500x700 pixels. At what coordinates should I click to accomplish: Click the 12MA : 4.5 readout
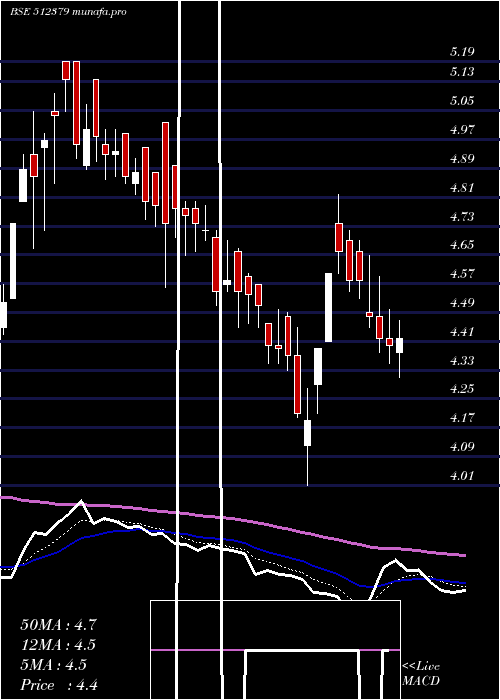(x=58, y=645)
